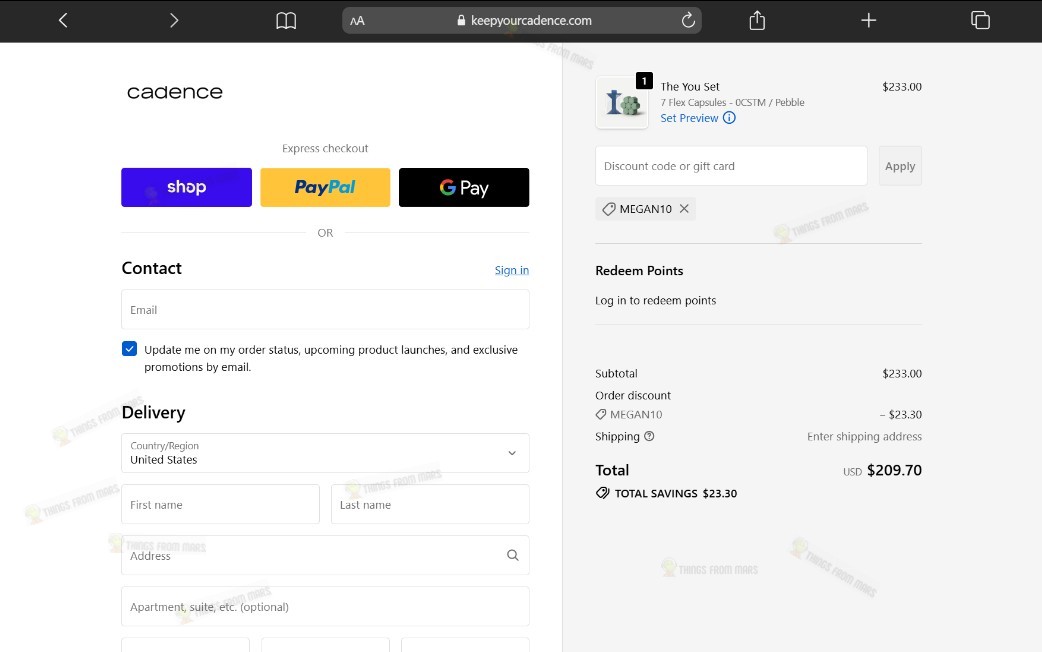Image resolution: width=1042 pixels, height=652 pixels.
Task: Click The You Set product thumbnail
Action: (622, 103)
